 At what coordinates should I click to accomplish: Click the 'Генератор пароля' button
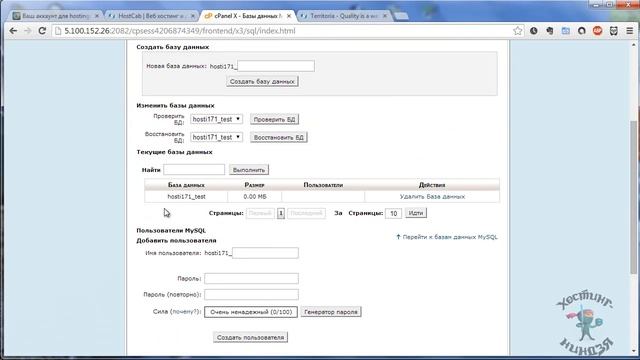click(x=331, y=312)
